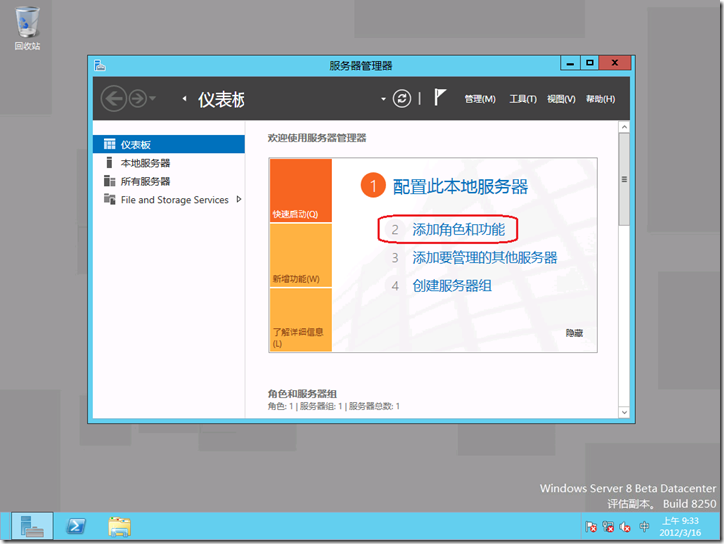Open PowerShell from the taskbar
This screenshot has width=724, height=544.
pos(76,526)
